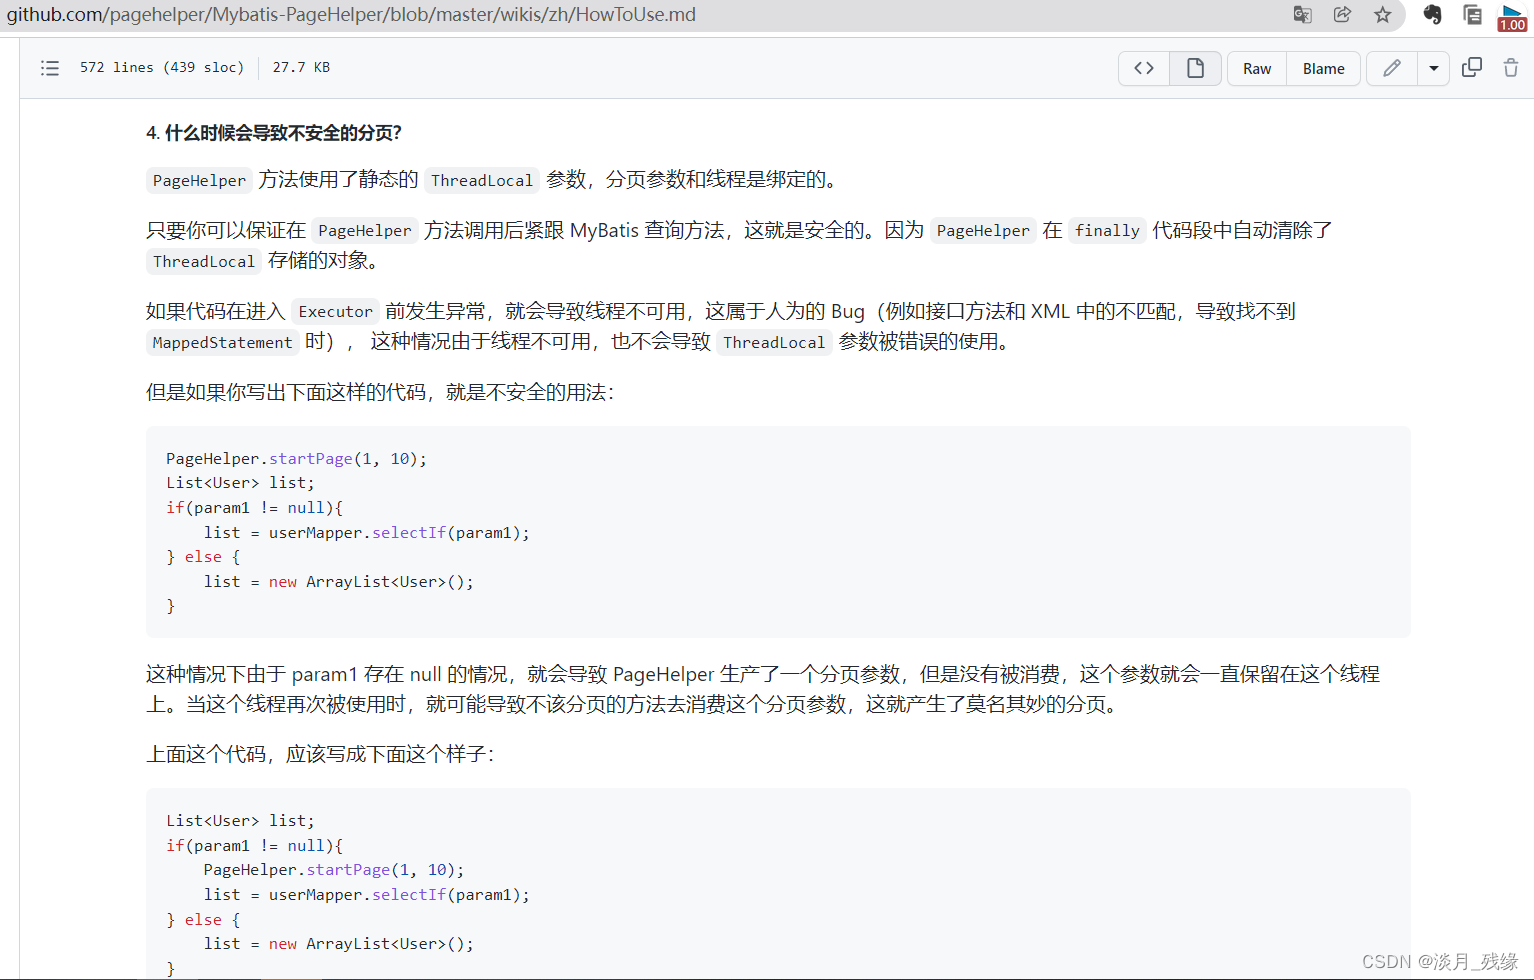Click the "Executor" inline code
The width and height of the screenshot is (1534, 980).
tap(335, 312)
